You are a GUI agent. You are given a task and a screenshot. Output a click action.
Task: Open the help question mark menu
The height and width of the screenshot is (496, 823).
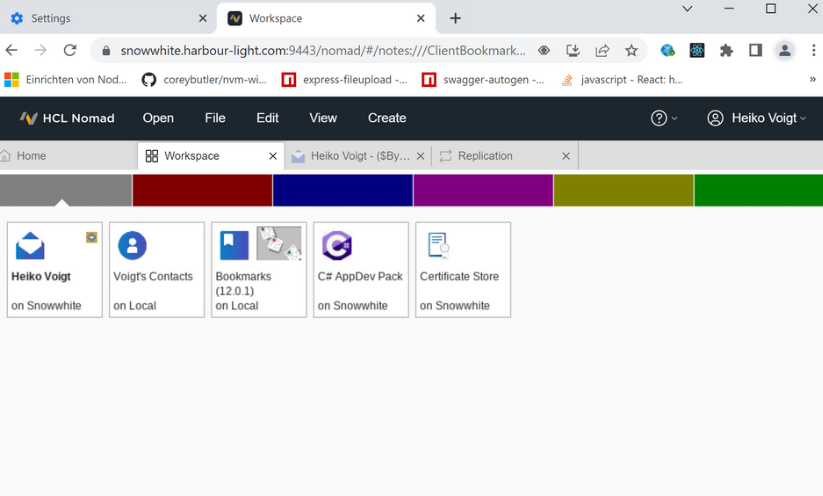click(x=663, y=118)
